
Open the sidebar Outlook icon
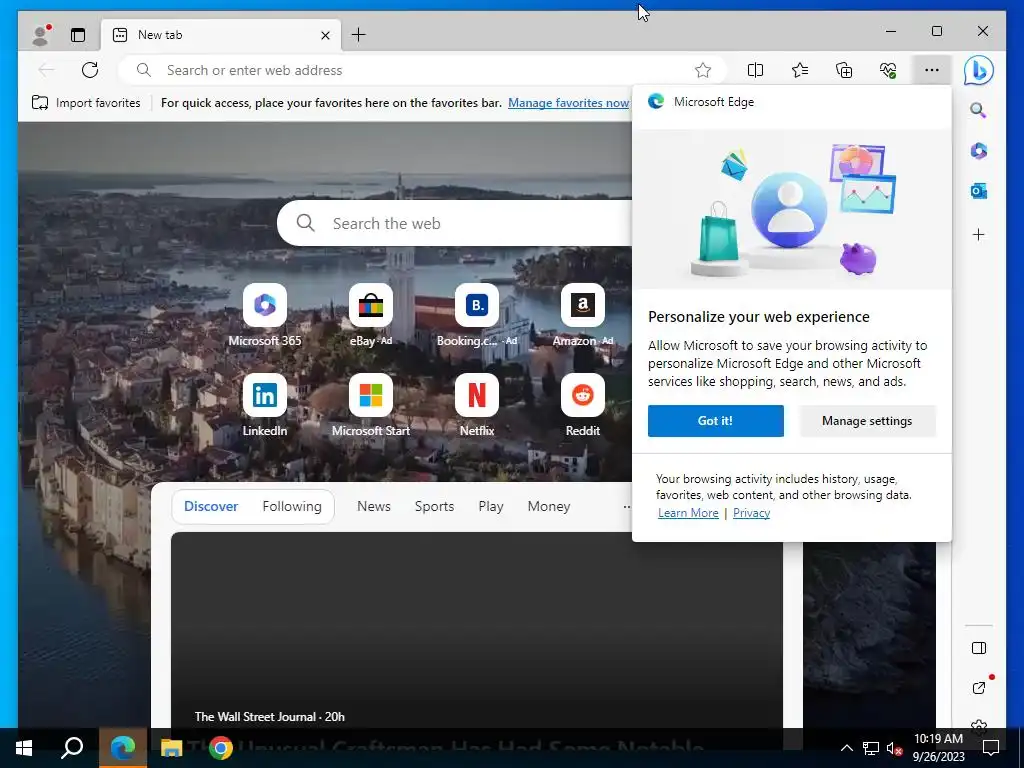click(978, 191)
